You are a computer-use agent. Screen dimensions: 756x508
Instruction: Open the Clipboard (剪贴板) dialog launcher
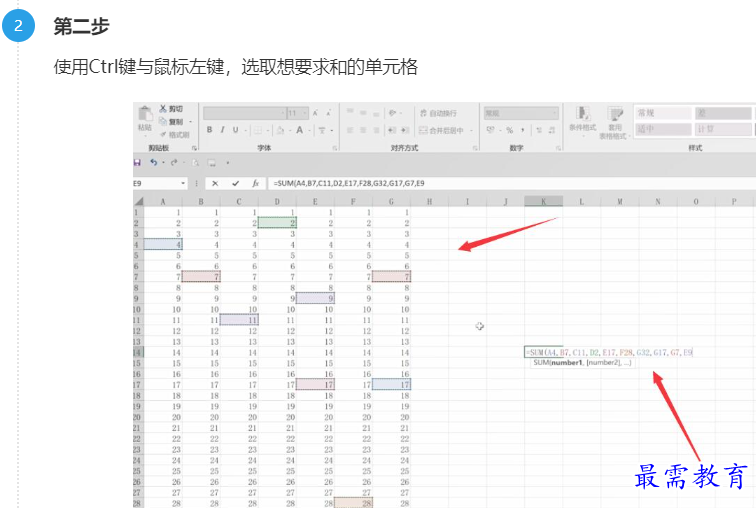(x=194, y=148)
